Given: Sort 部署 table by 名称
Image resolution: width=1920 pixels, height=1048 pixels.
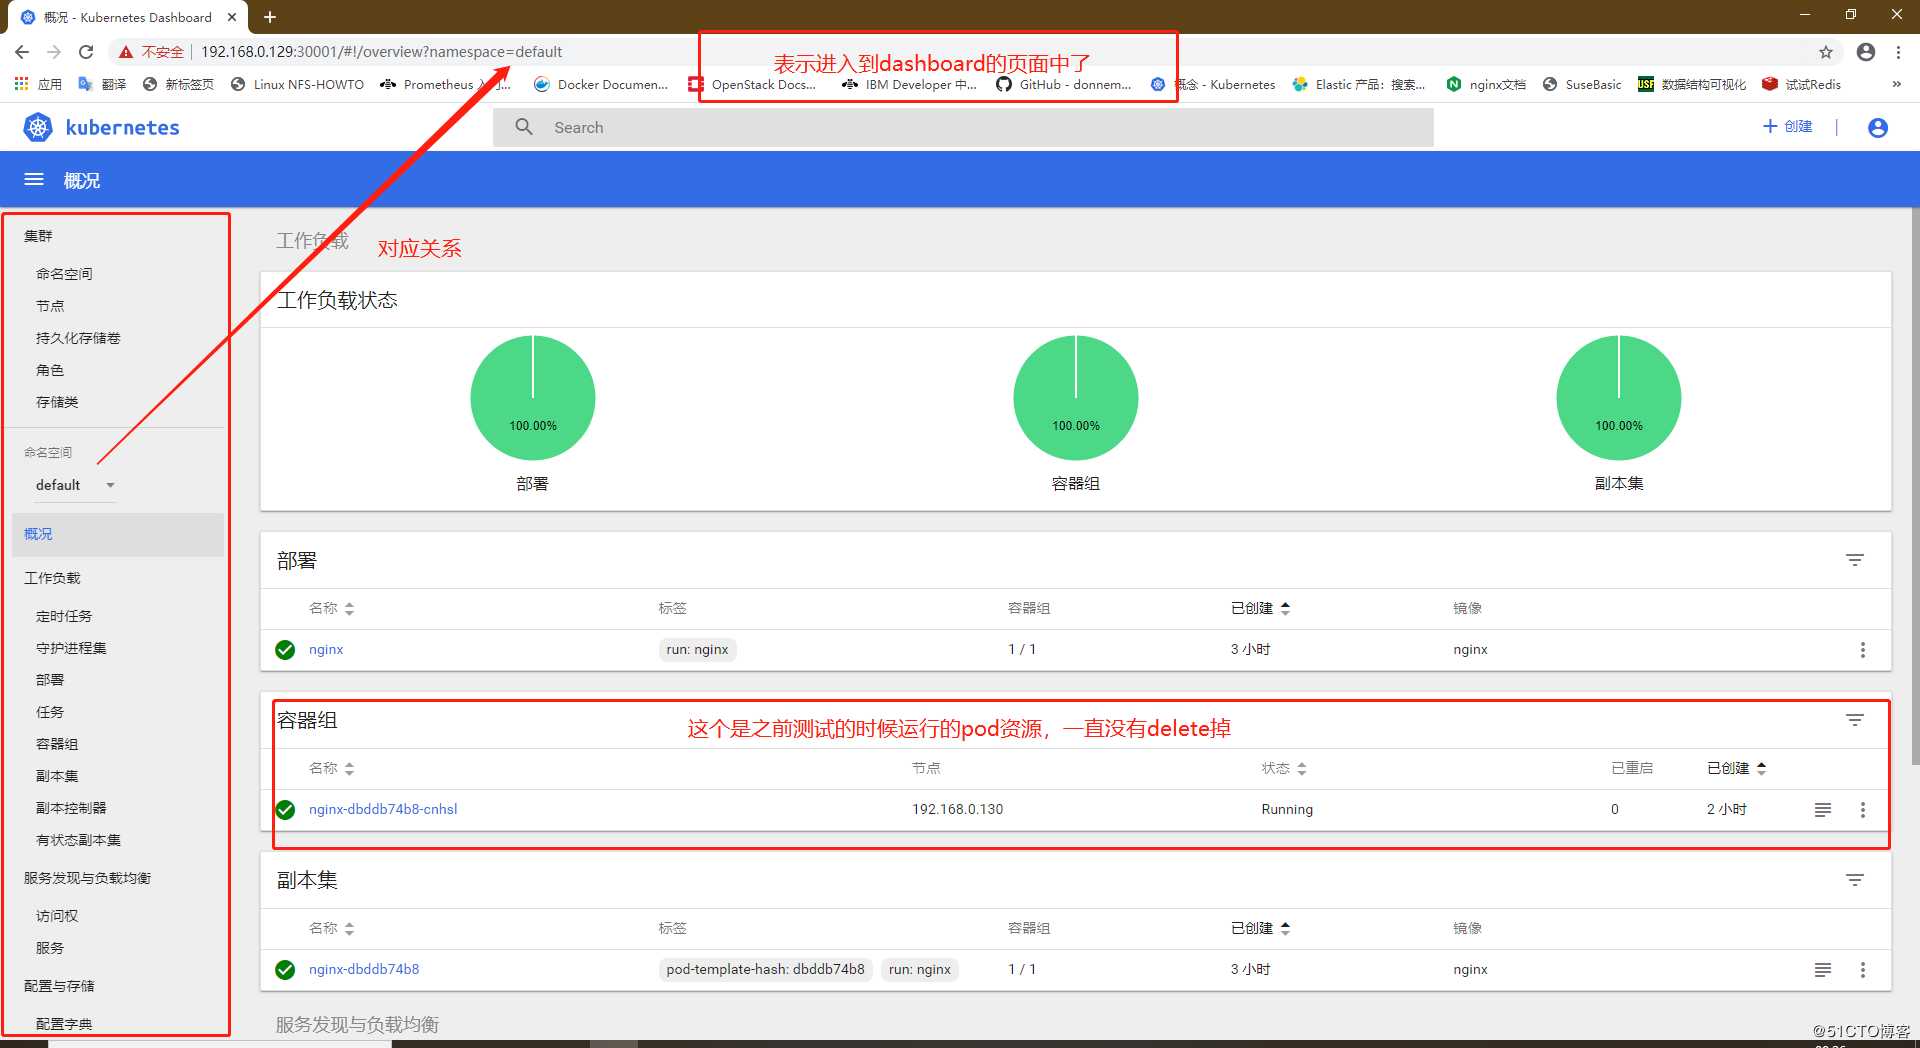Looking at the screenshot, I should point(332,608).
